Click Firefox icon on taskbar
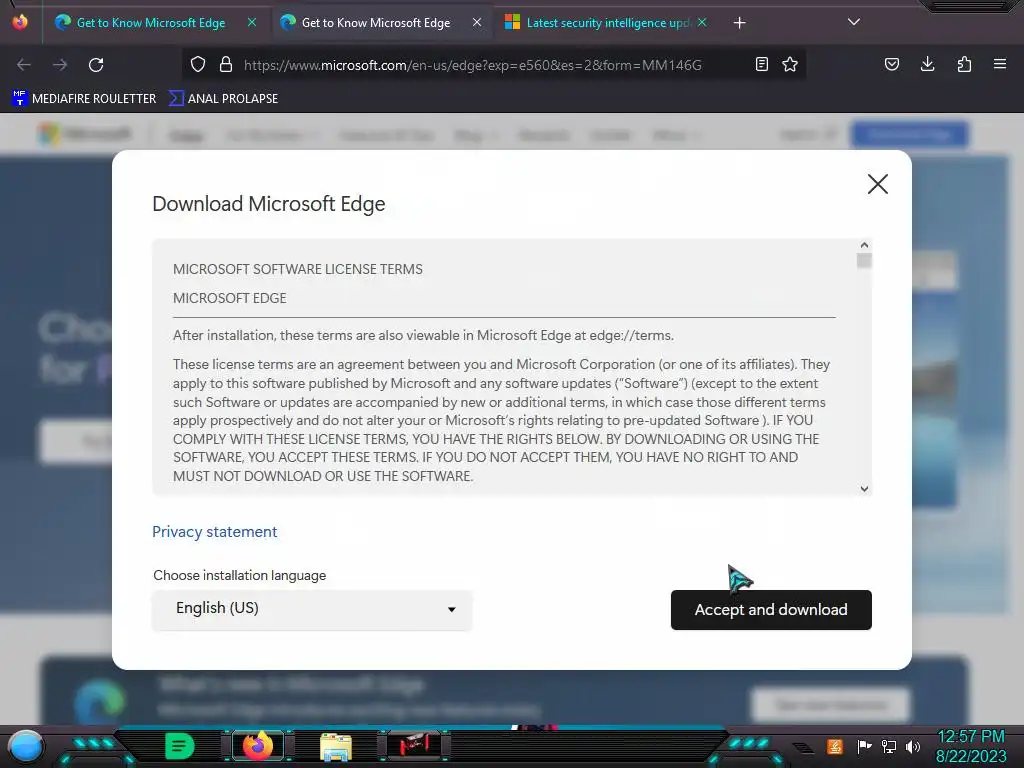The image size is (1024, 768). tap(257, 746)
